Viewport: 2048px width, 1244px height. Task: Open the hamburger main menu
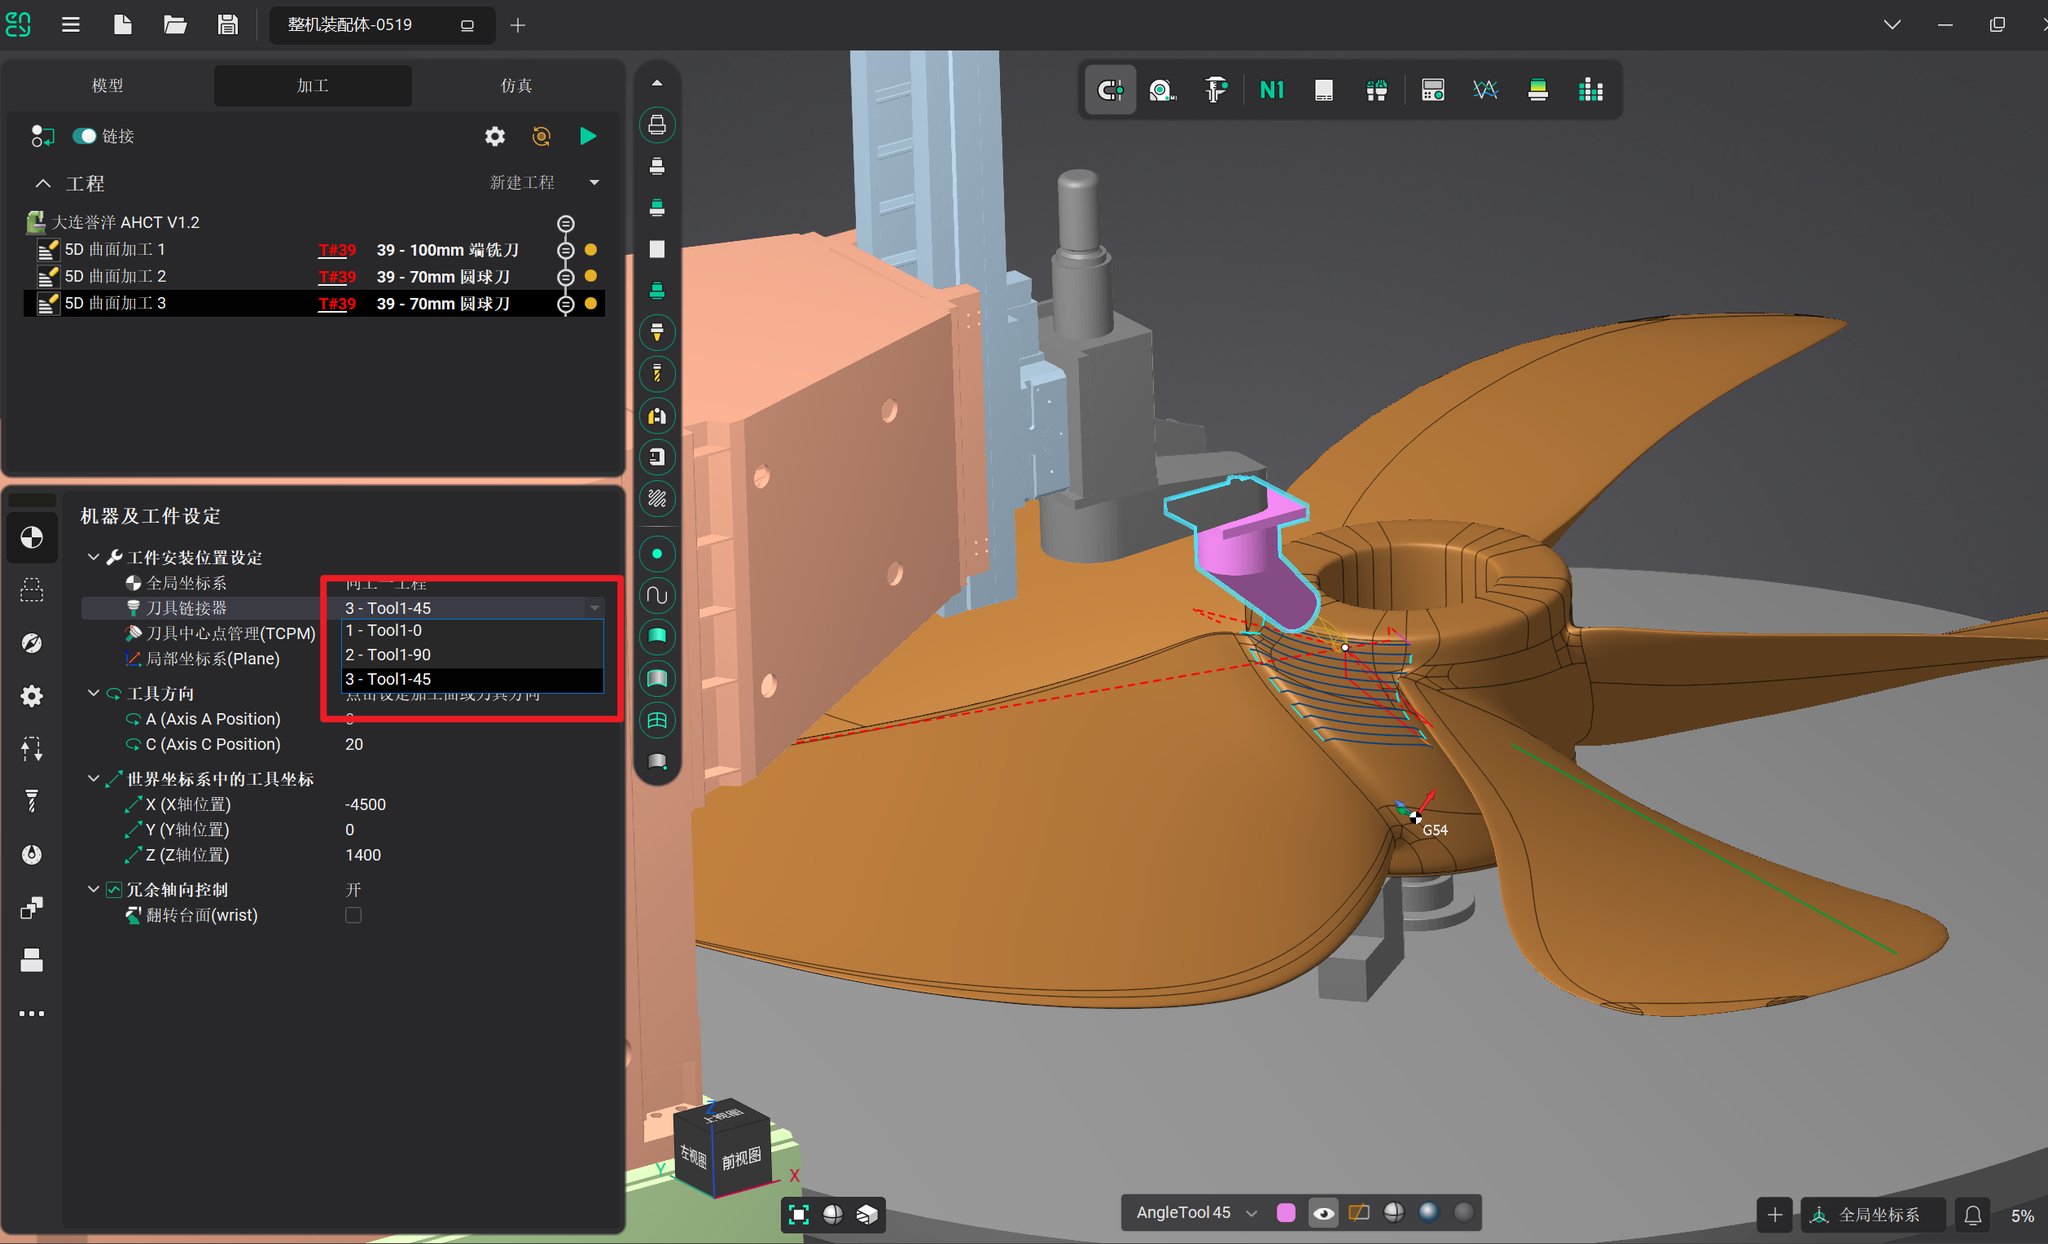point(70,25)
